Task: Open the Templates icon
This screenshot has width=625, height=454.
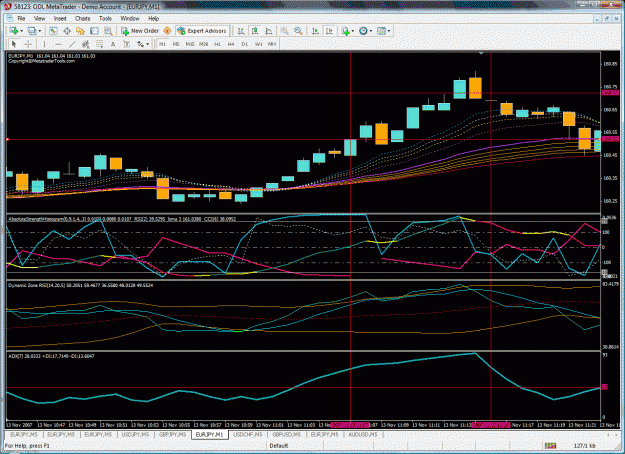Action: coord(381,31)
